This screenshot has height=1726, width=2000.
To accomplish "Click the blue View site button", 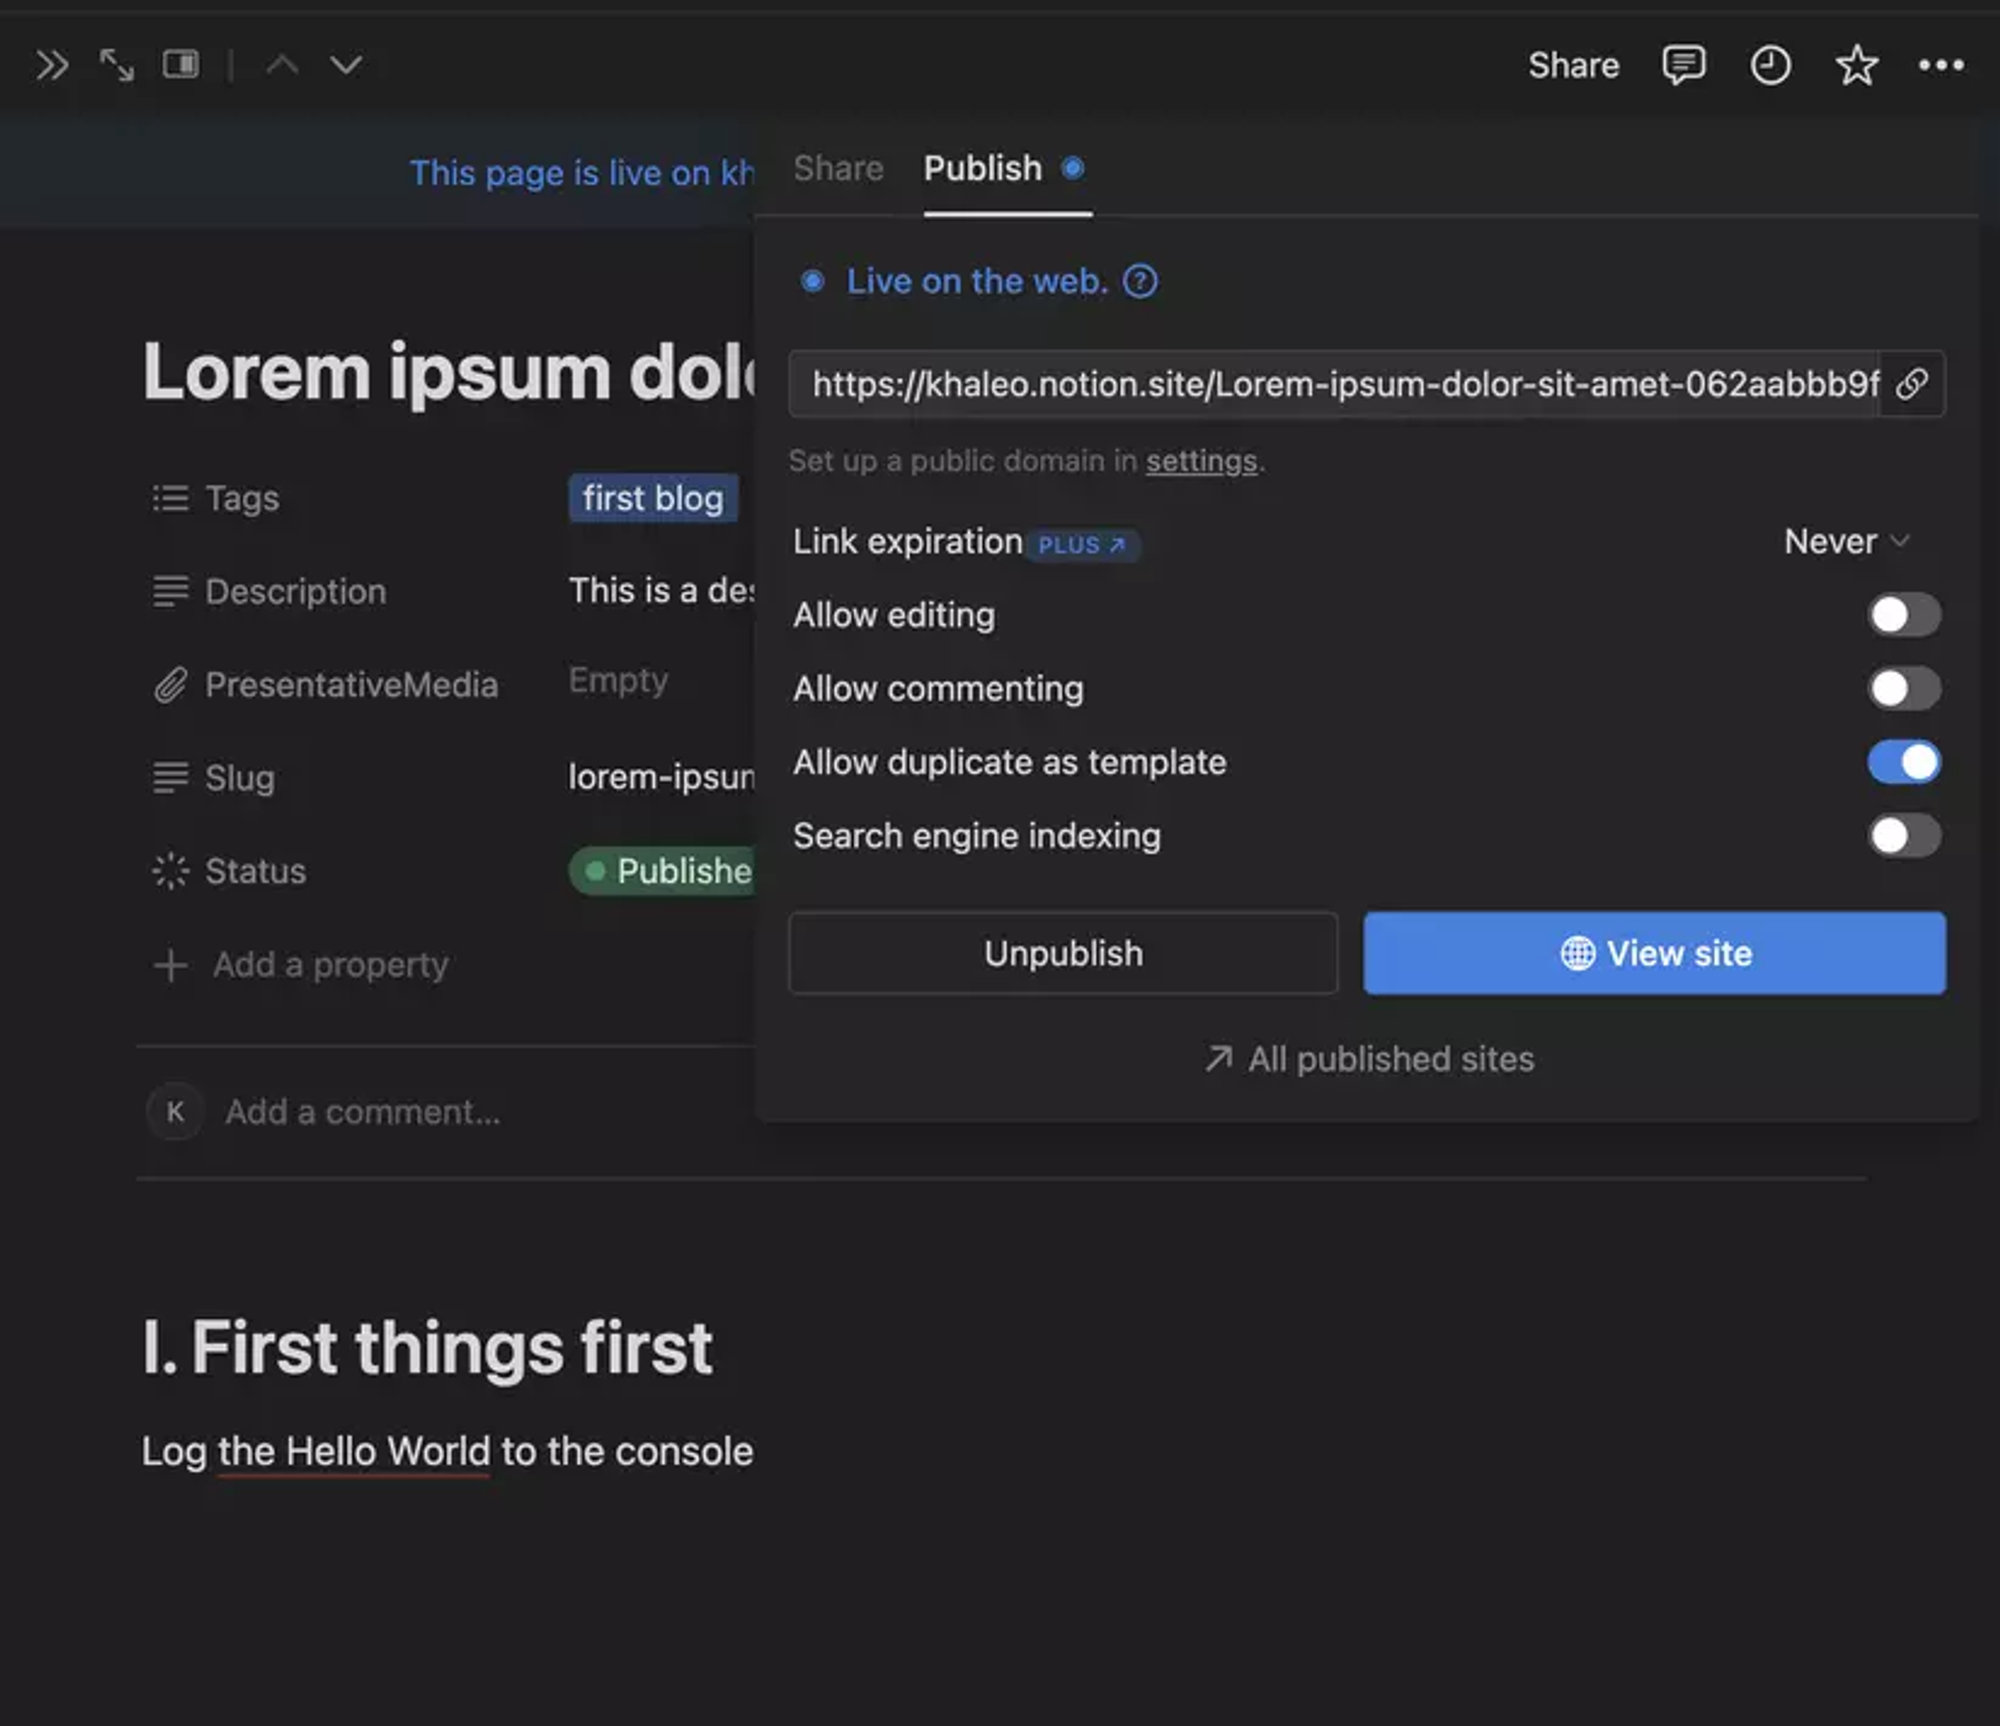I will 1654,953.
